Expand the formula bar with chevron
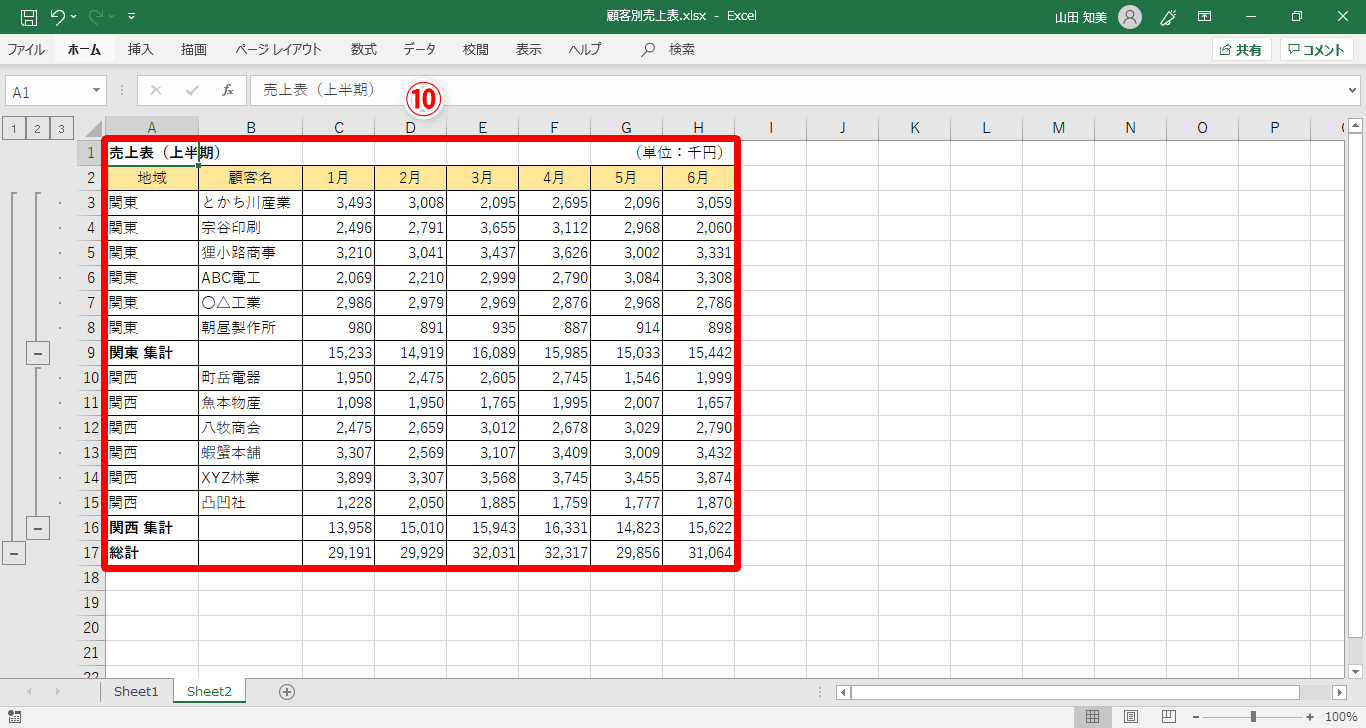Screen dimensions: 1366x728 pyautogui.click(x=1353, y=90)
